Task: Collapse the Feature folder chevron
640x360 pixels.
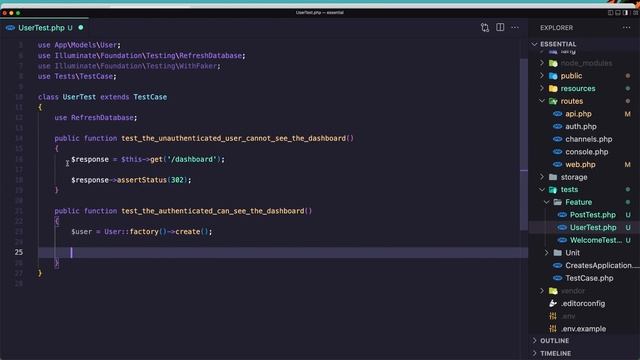Action: click(547, 202)
